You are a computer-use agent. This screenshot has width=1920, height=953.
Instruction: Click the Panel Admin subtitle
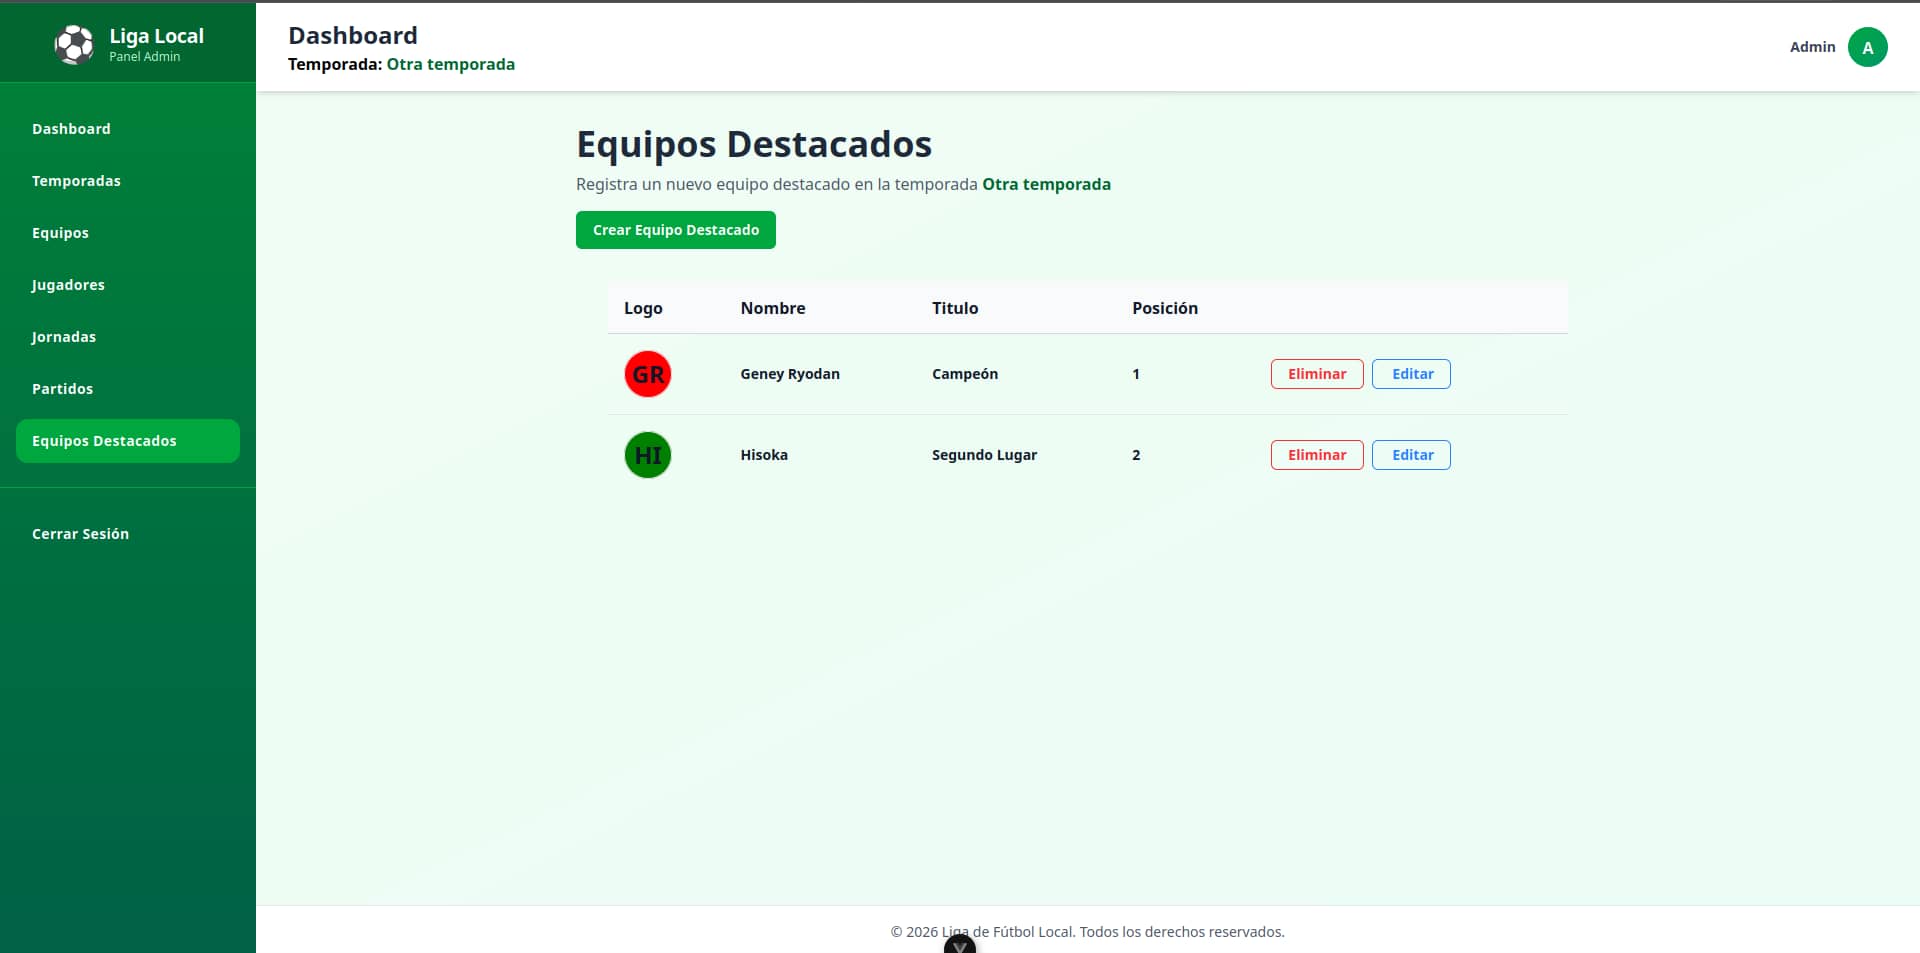pos(145,57)
